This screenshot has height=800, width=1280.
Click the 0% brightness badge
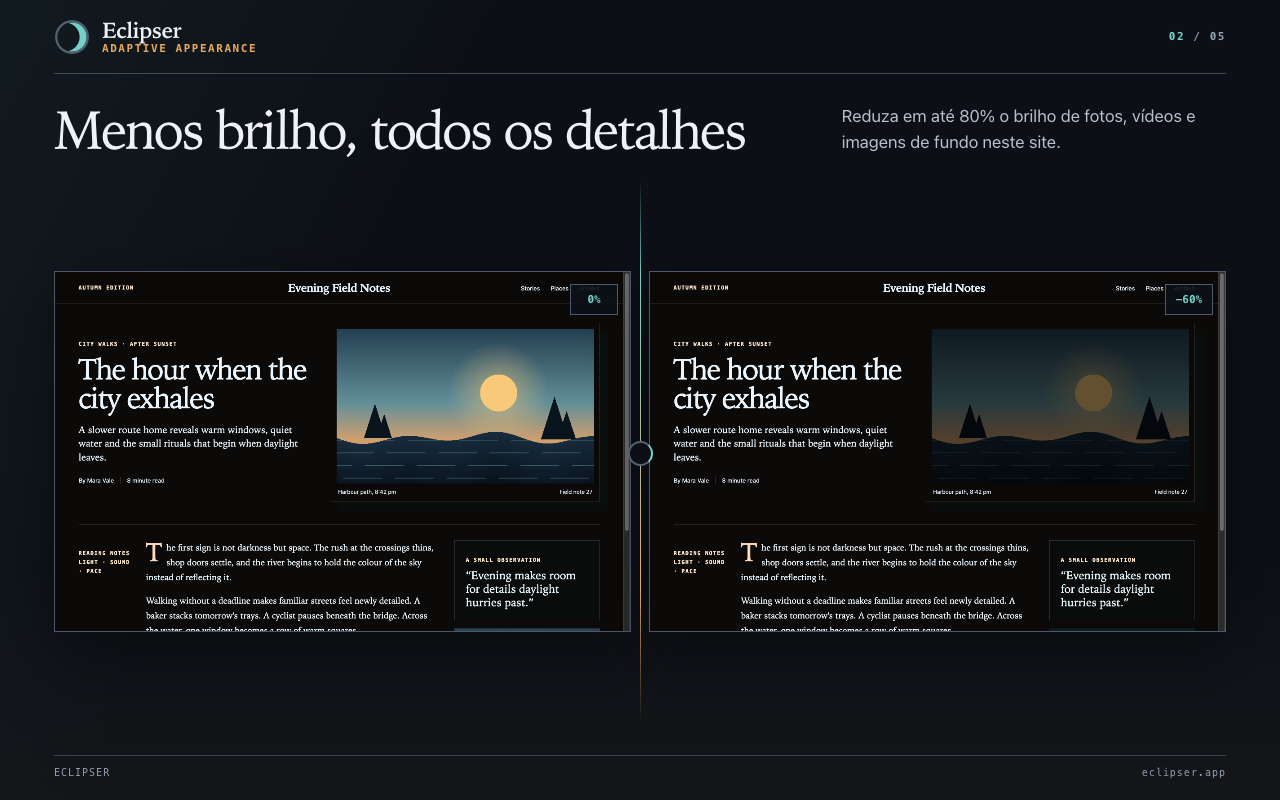(x=594, y=299)
